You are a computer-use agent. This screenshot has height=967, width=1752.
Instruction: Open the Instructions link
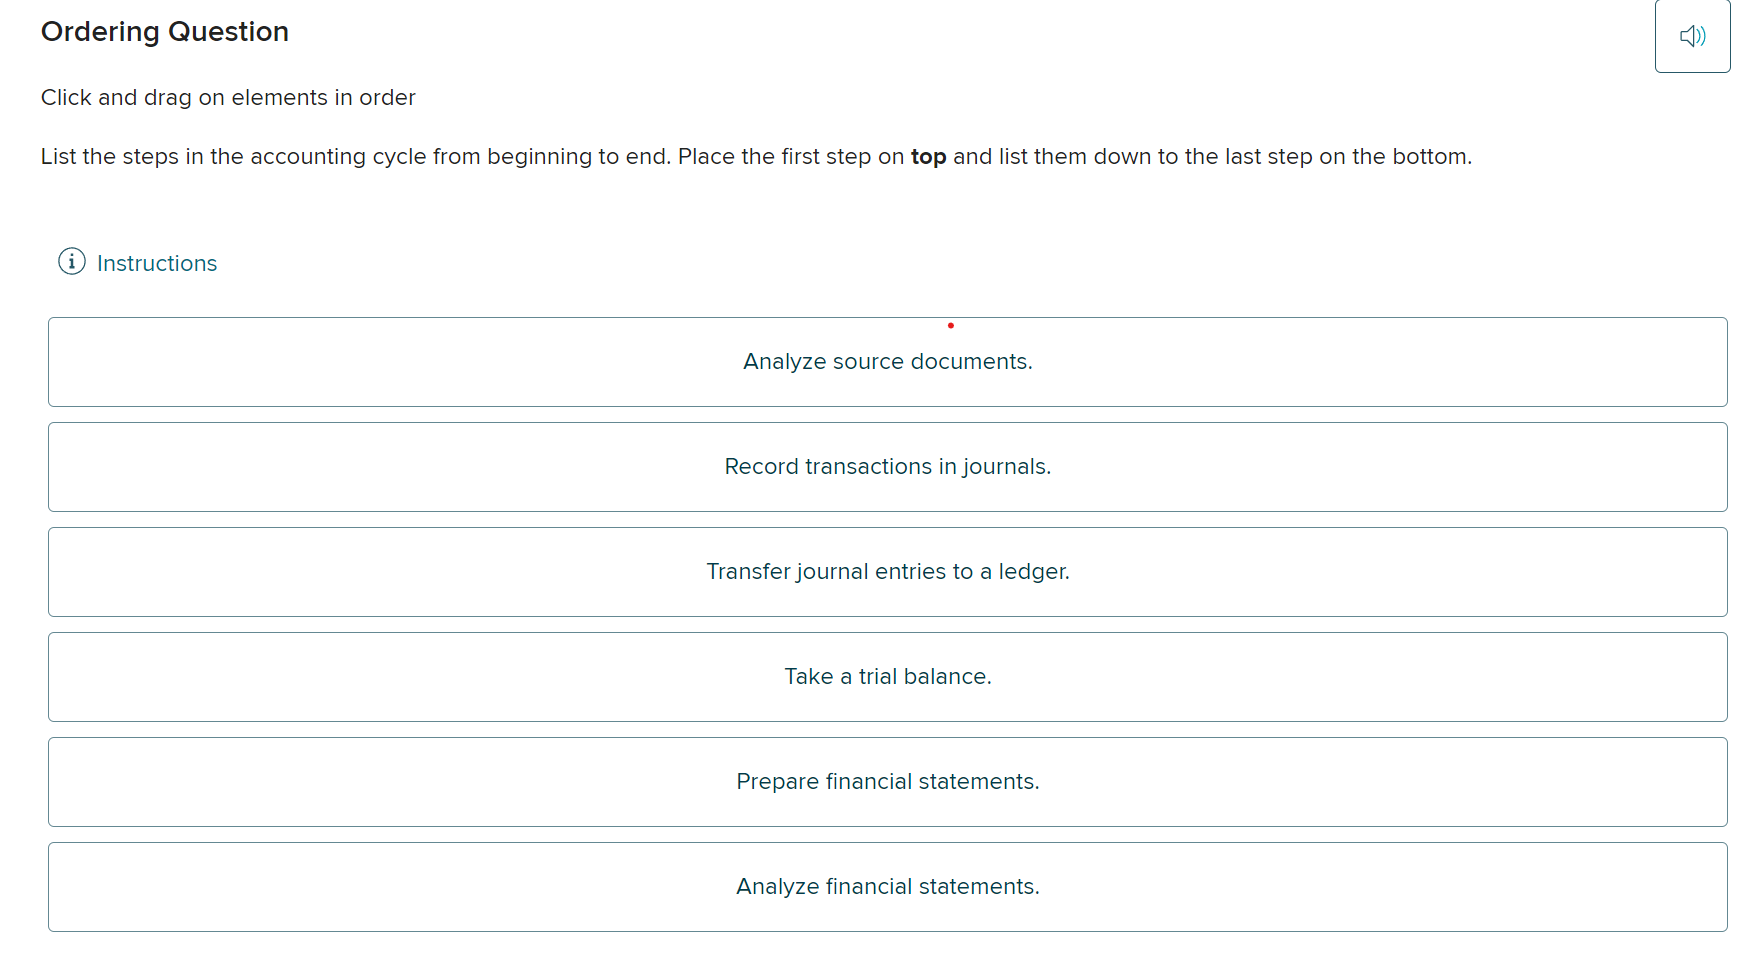[x=156, y=263]
